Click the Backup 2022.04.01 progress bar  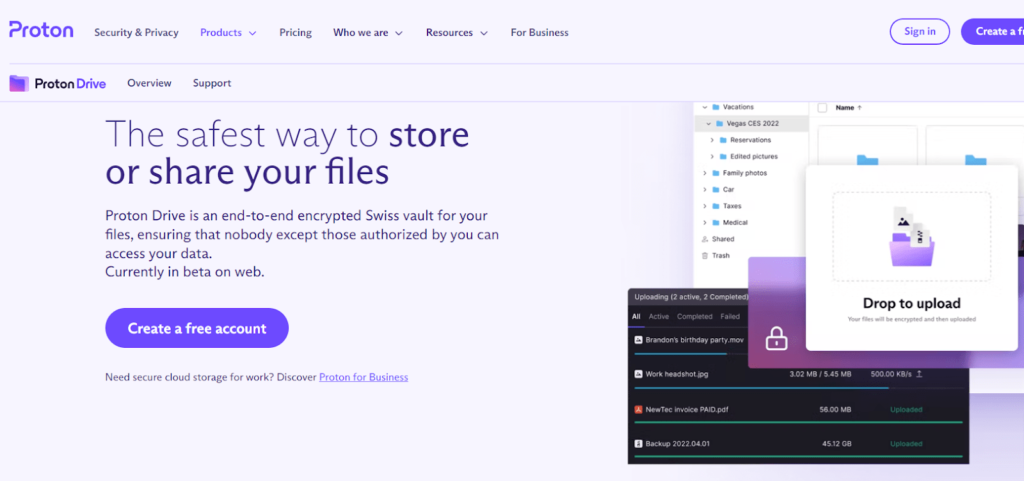click(798, 456)
